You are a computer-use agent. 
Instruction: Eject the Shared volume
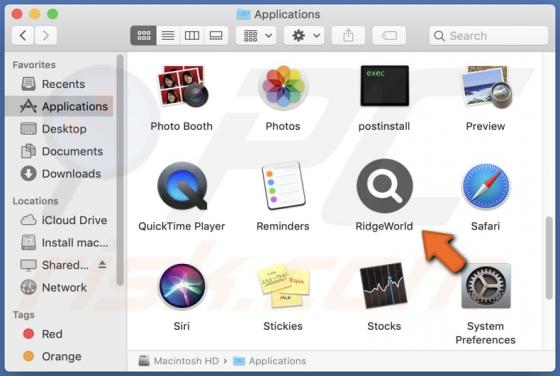[102, 265]
